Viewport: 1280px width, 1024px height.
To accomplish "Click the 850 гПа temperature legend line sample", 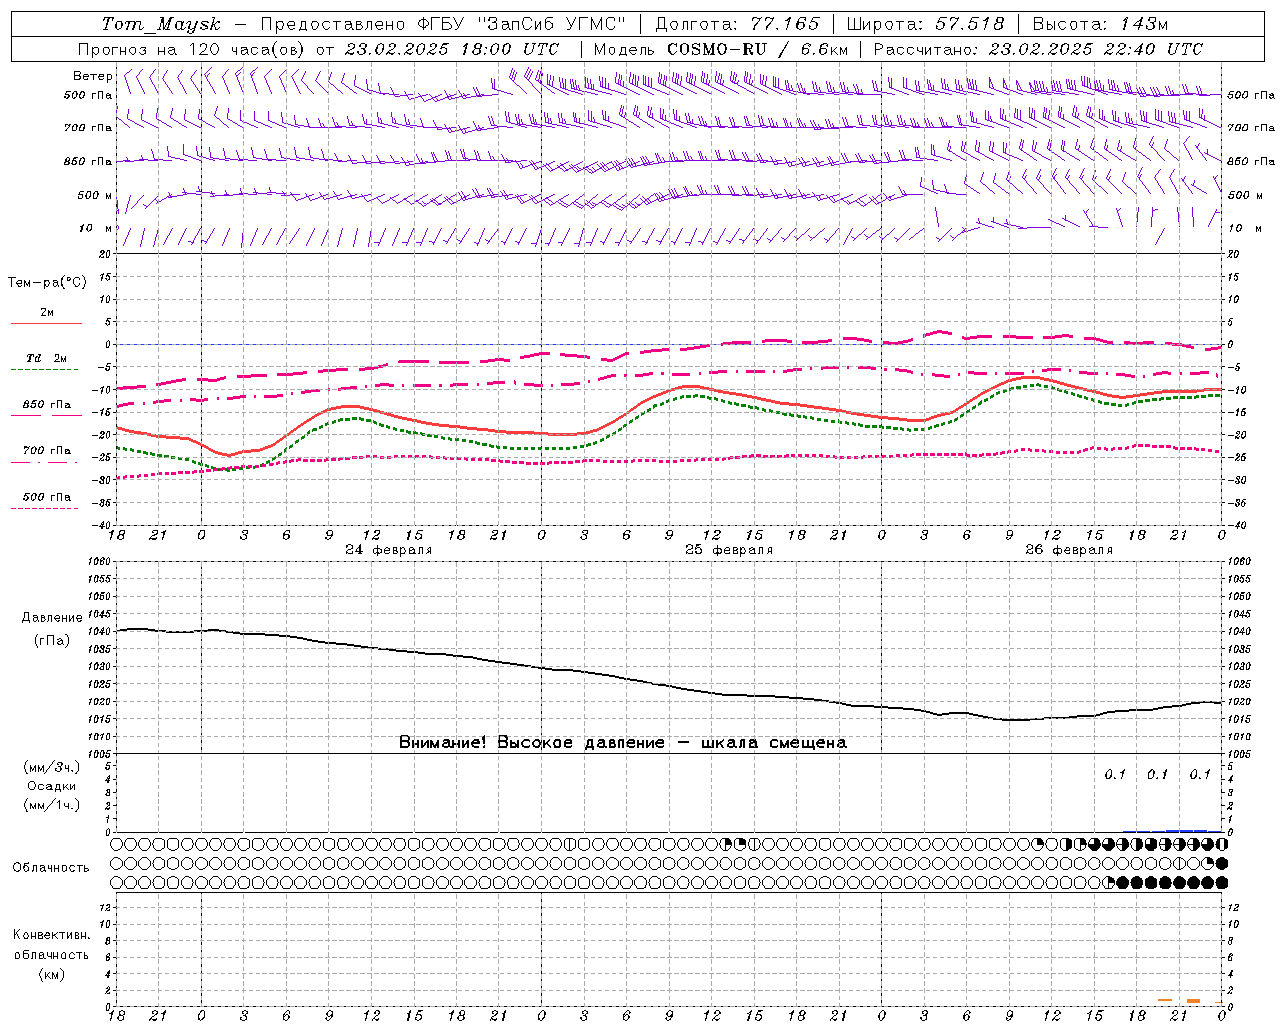I will pyautogui.click(x=46, y=415).
